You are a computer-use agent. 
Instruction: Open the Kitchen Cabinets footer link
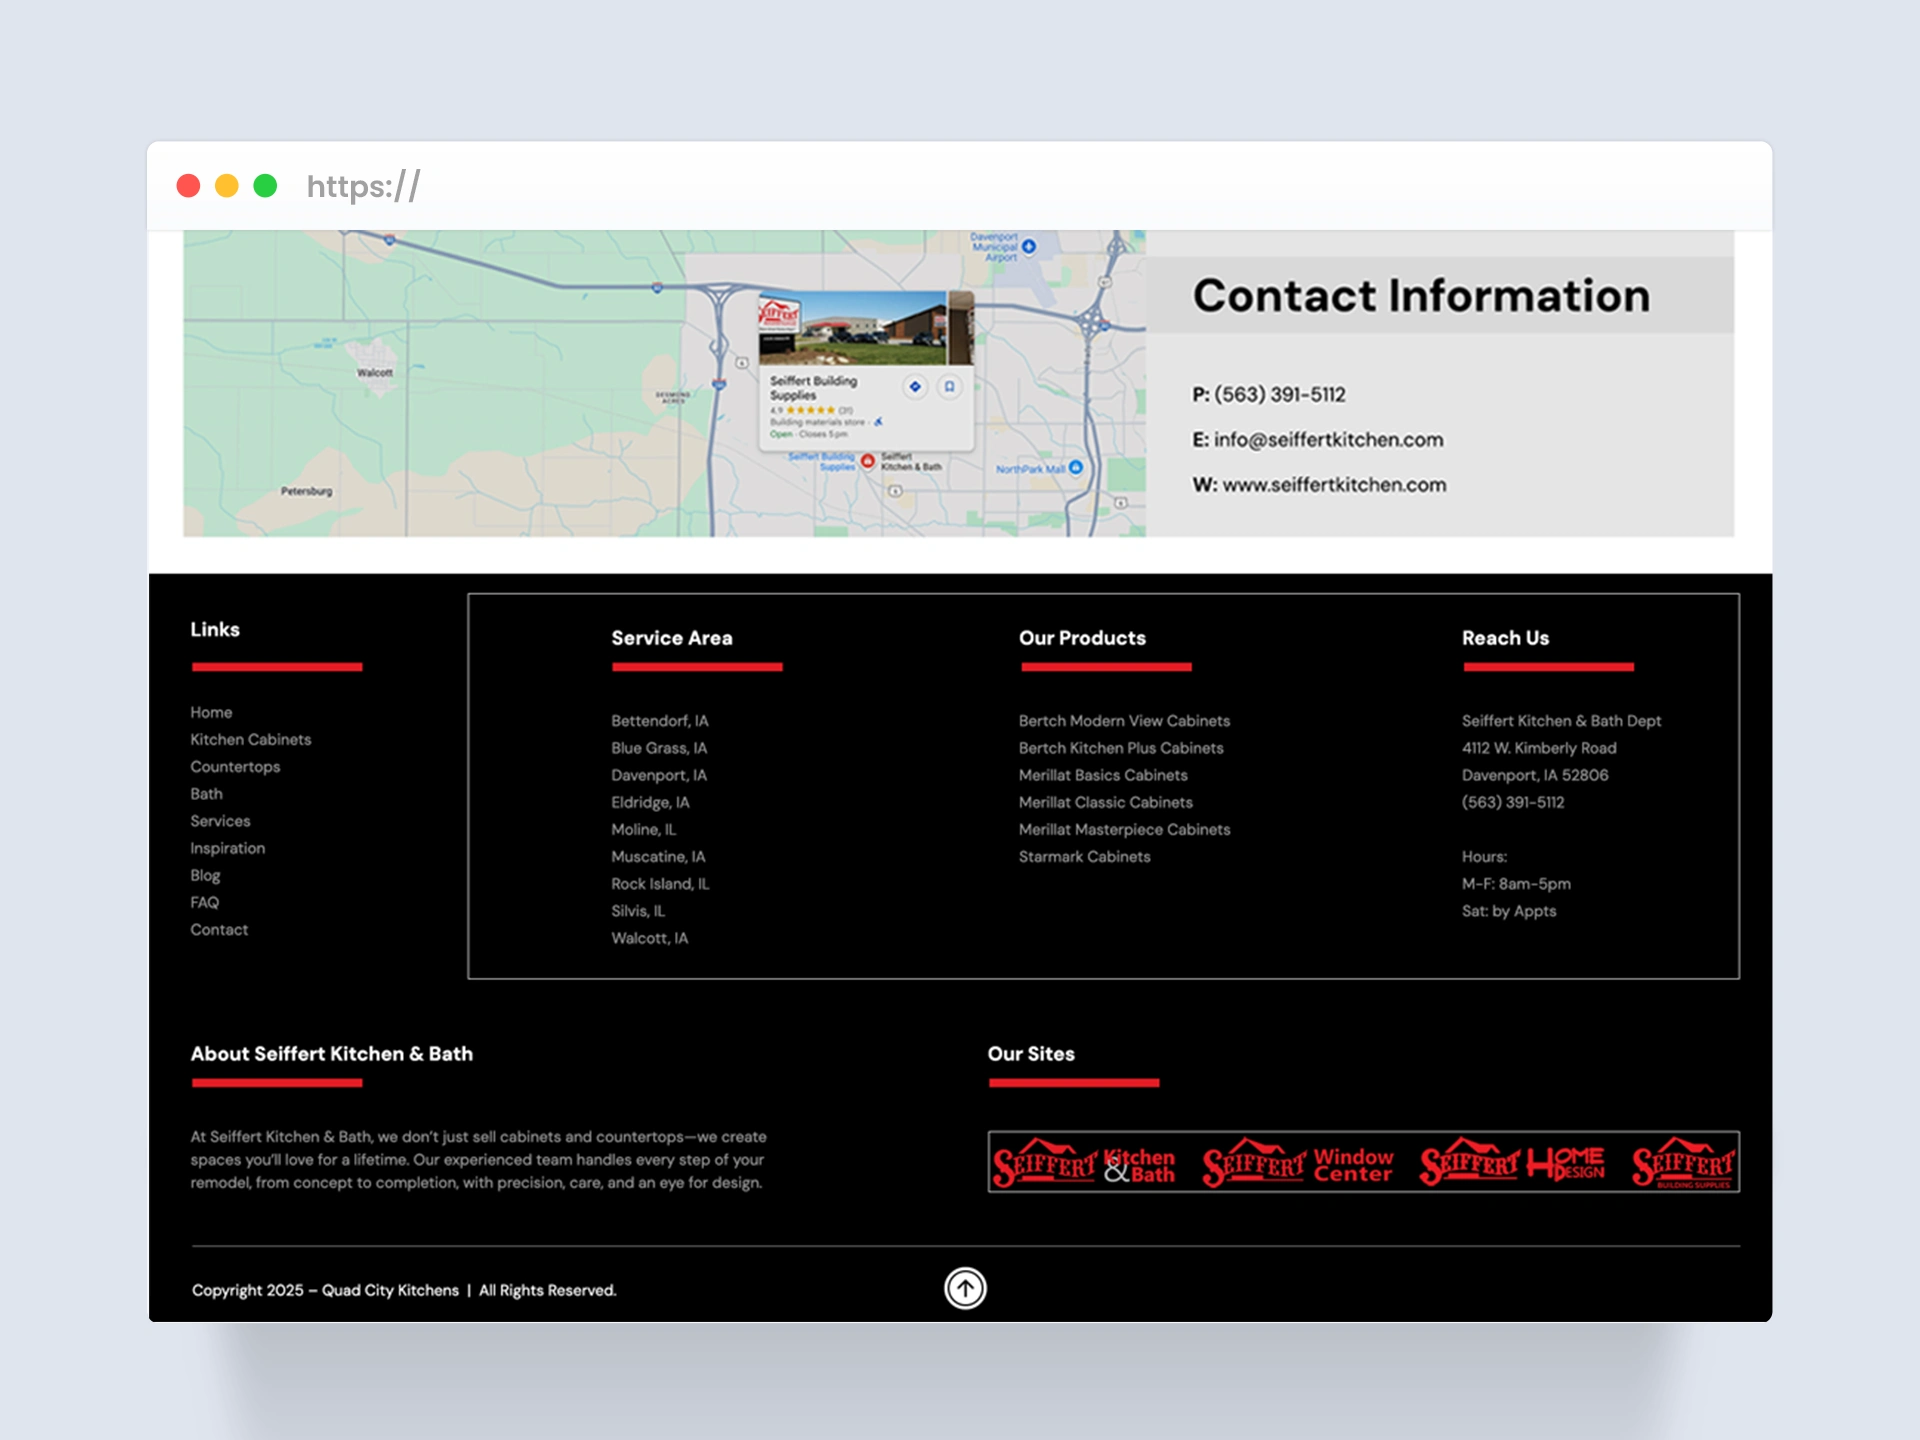(x=251, y=740)
